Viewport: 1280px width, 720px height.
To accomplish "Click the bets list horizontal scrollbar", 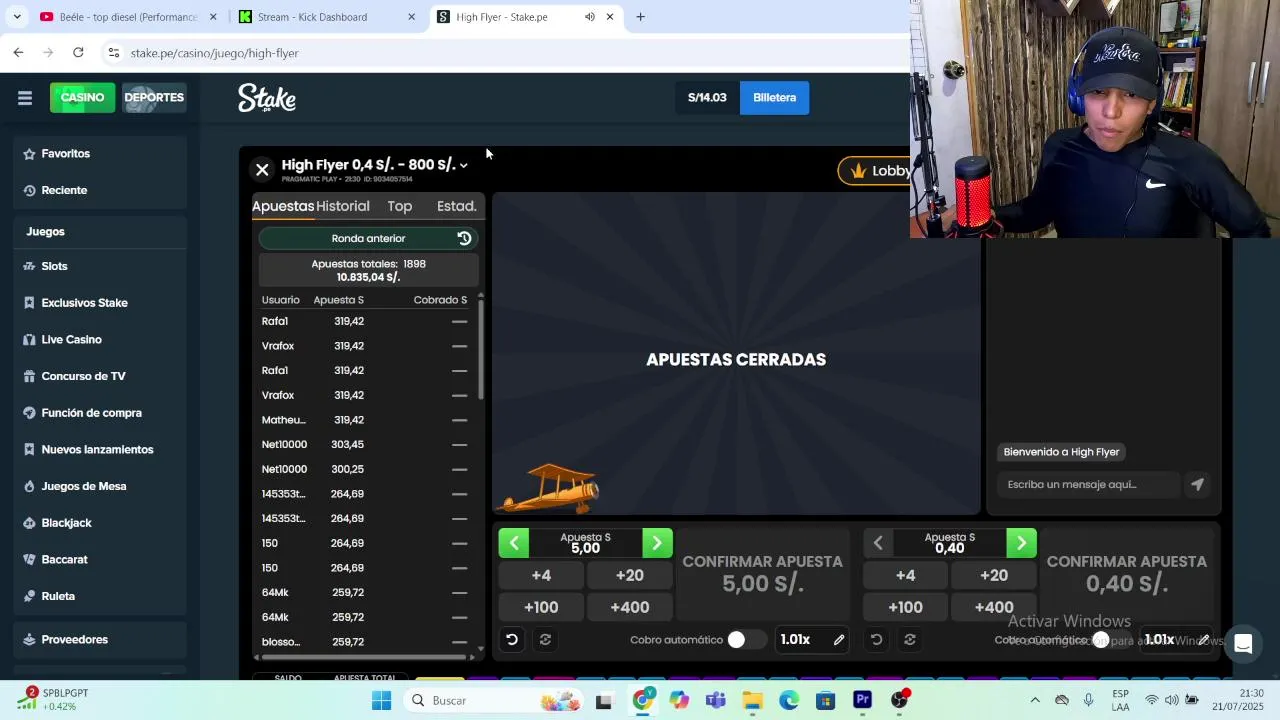I will point(364,657).
